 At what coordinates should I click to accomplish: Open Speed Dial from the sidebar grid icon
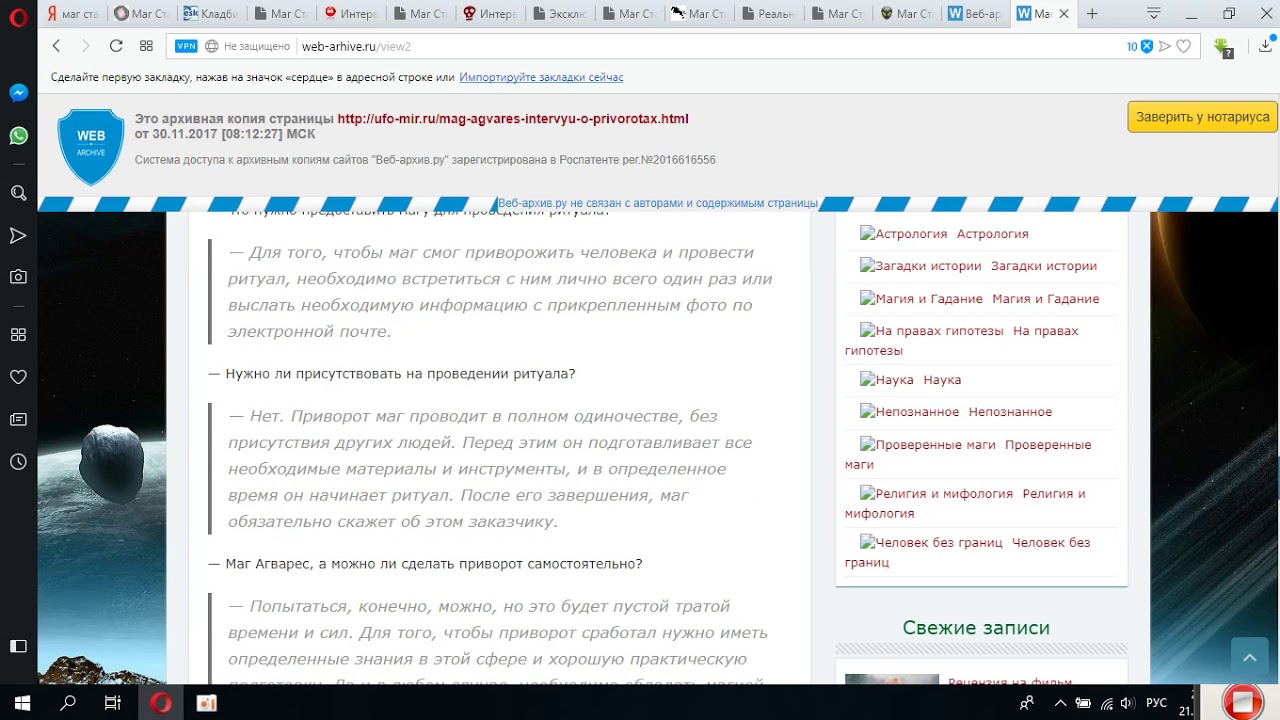point(18,335)
